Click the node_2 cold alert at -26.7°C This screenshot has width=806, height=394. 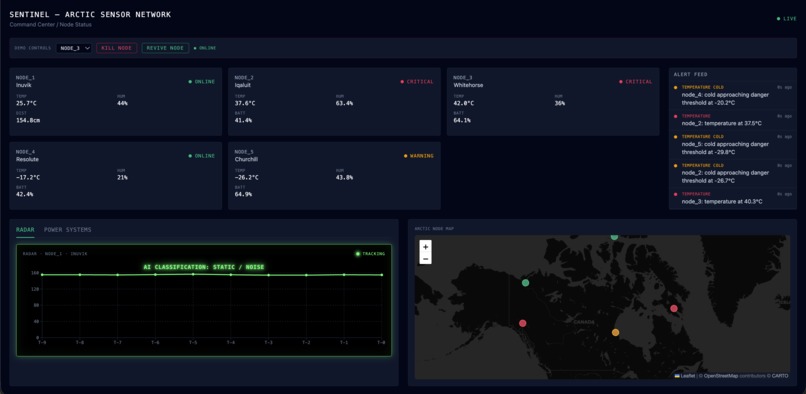732,173
